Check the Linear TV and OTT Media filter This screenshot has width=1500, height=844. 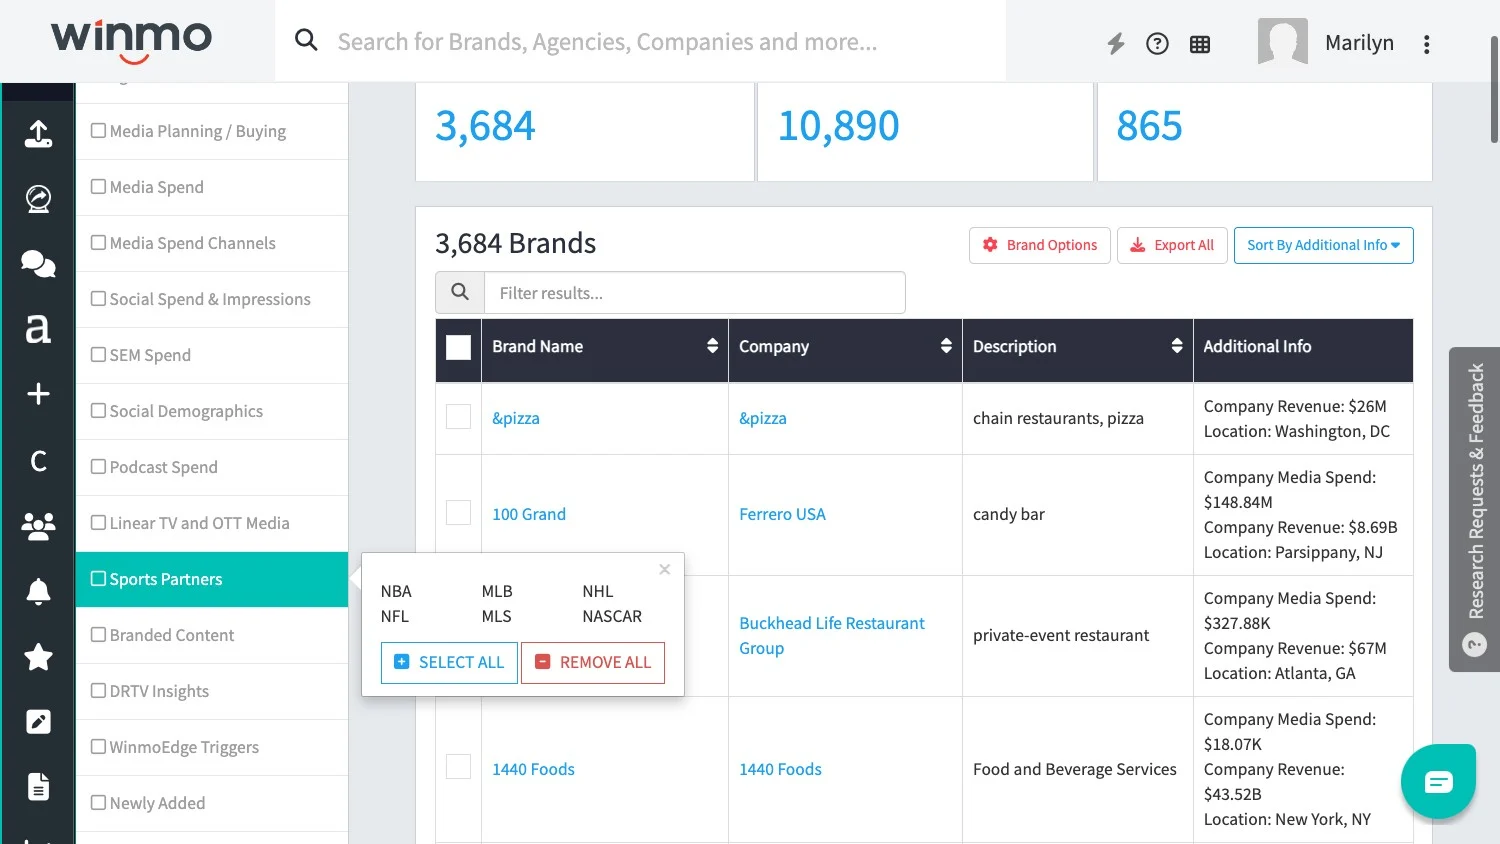point(98,522)
